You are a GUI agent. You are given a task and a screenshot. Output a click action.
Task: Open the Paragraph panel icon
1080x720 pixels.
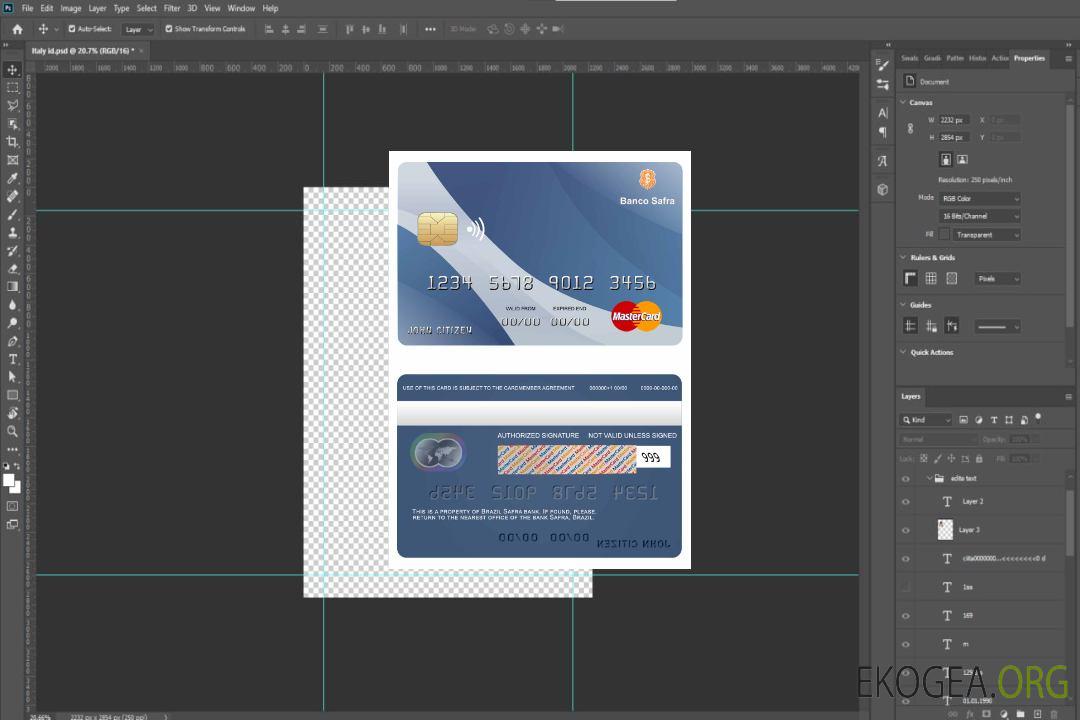[x=883, y=132]
